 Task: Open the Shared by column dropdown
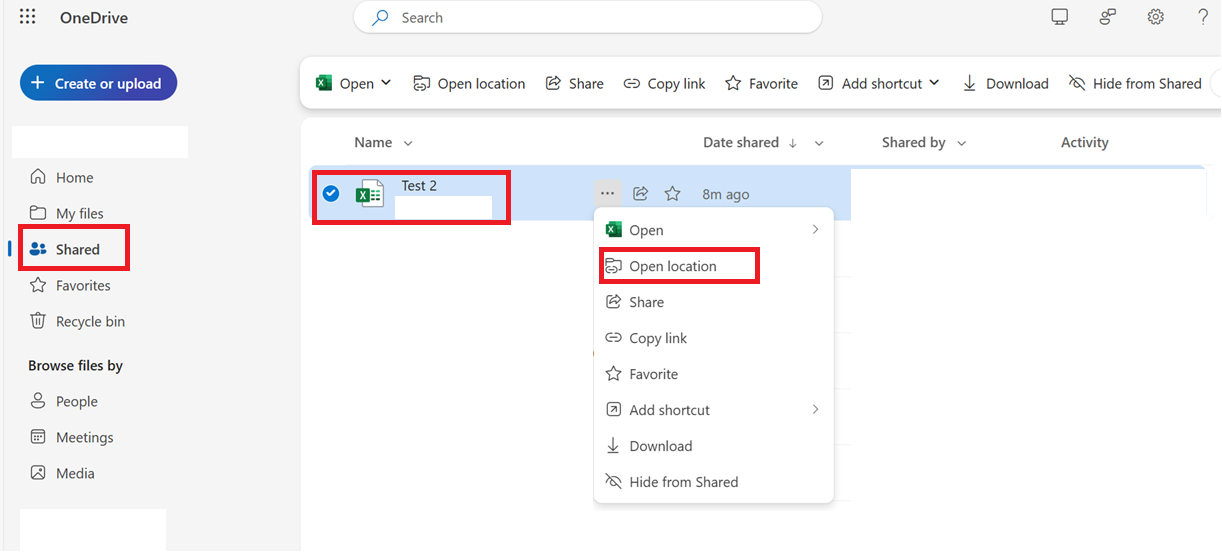[962, 143]
